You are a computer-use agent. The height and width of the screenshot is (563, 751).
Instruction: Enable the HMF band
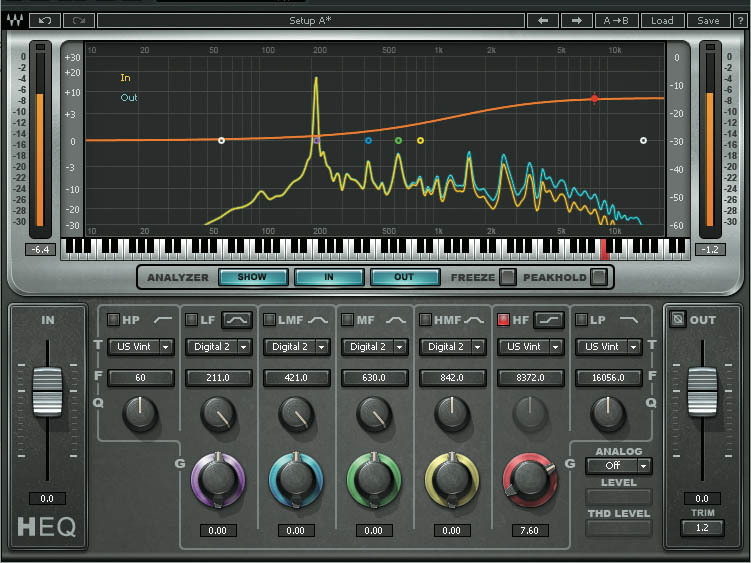[425, 320]
